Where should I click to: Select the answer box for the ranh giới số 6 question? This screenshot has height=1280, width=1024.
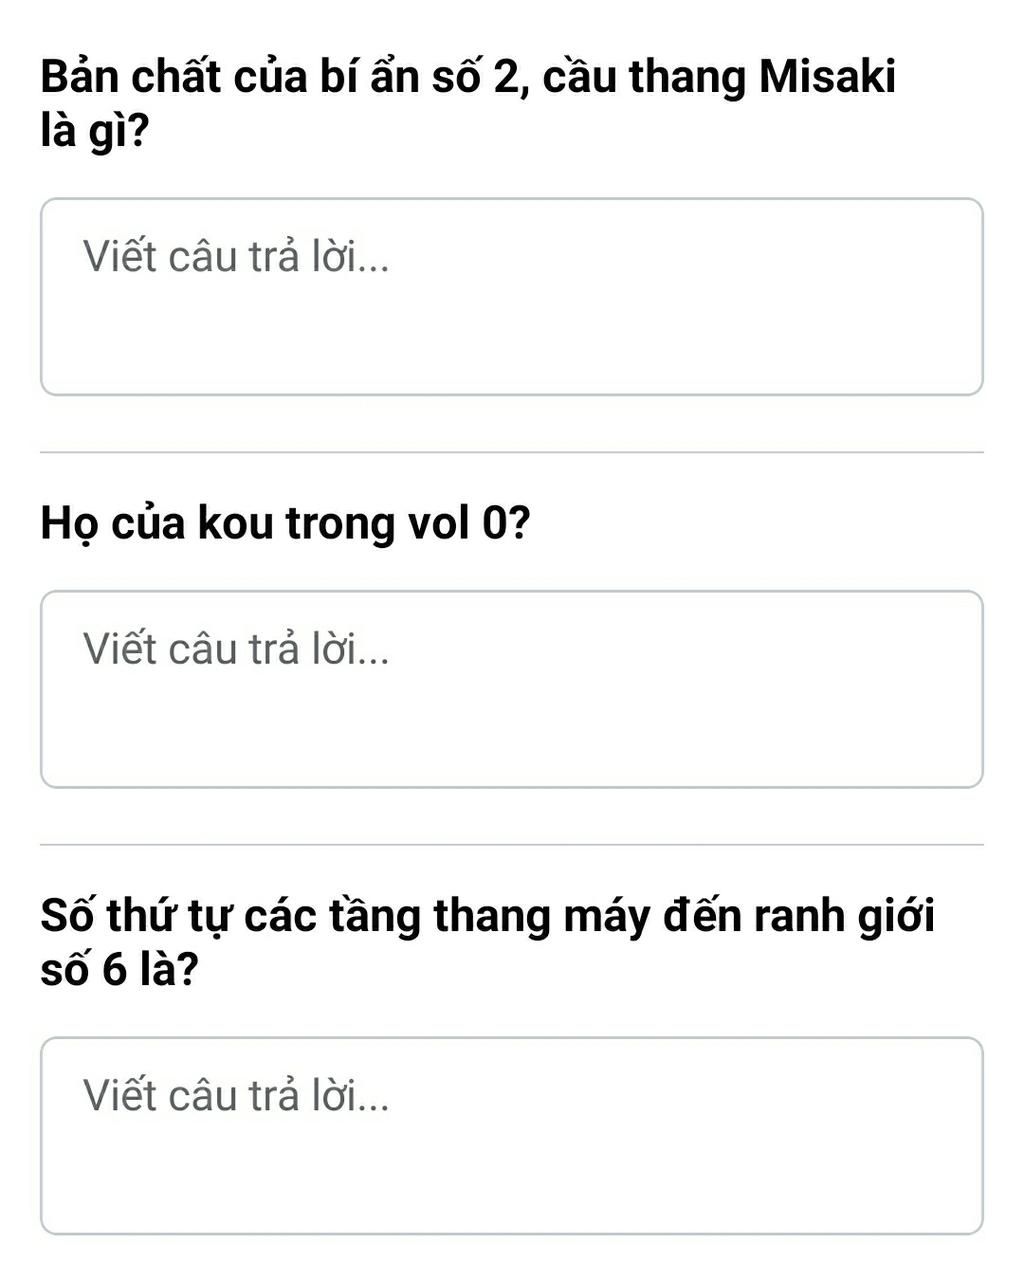tap(511, 1135)
